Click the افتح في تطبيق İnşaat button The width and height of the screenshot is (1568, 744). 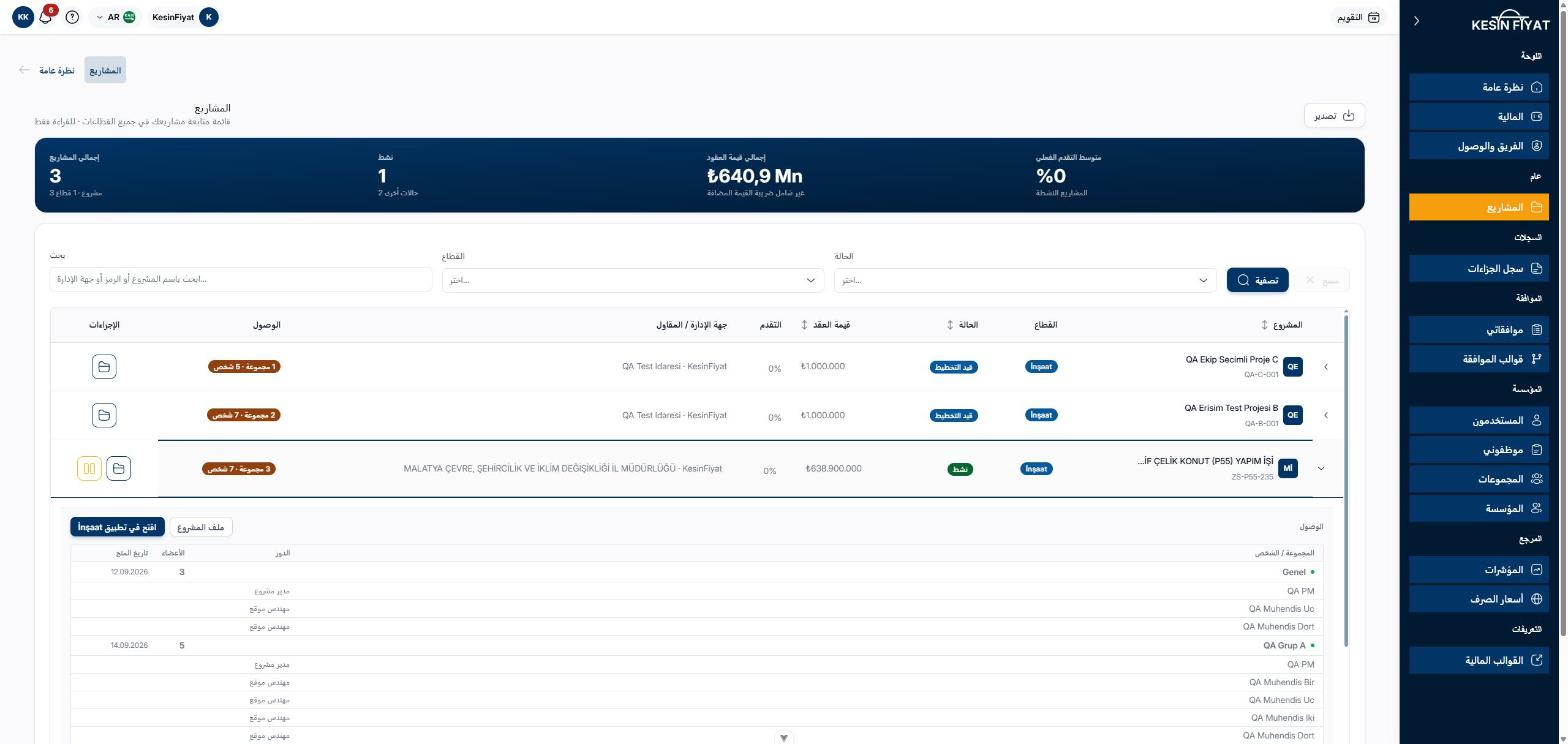coord(118,527)
